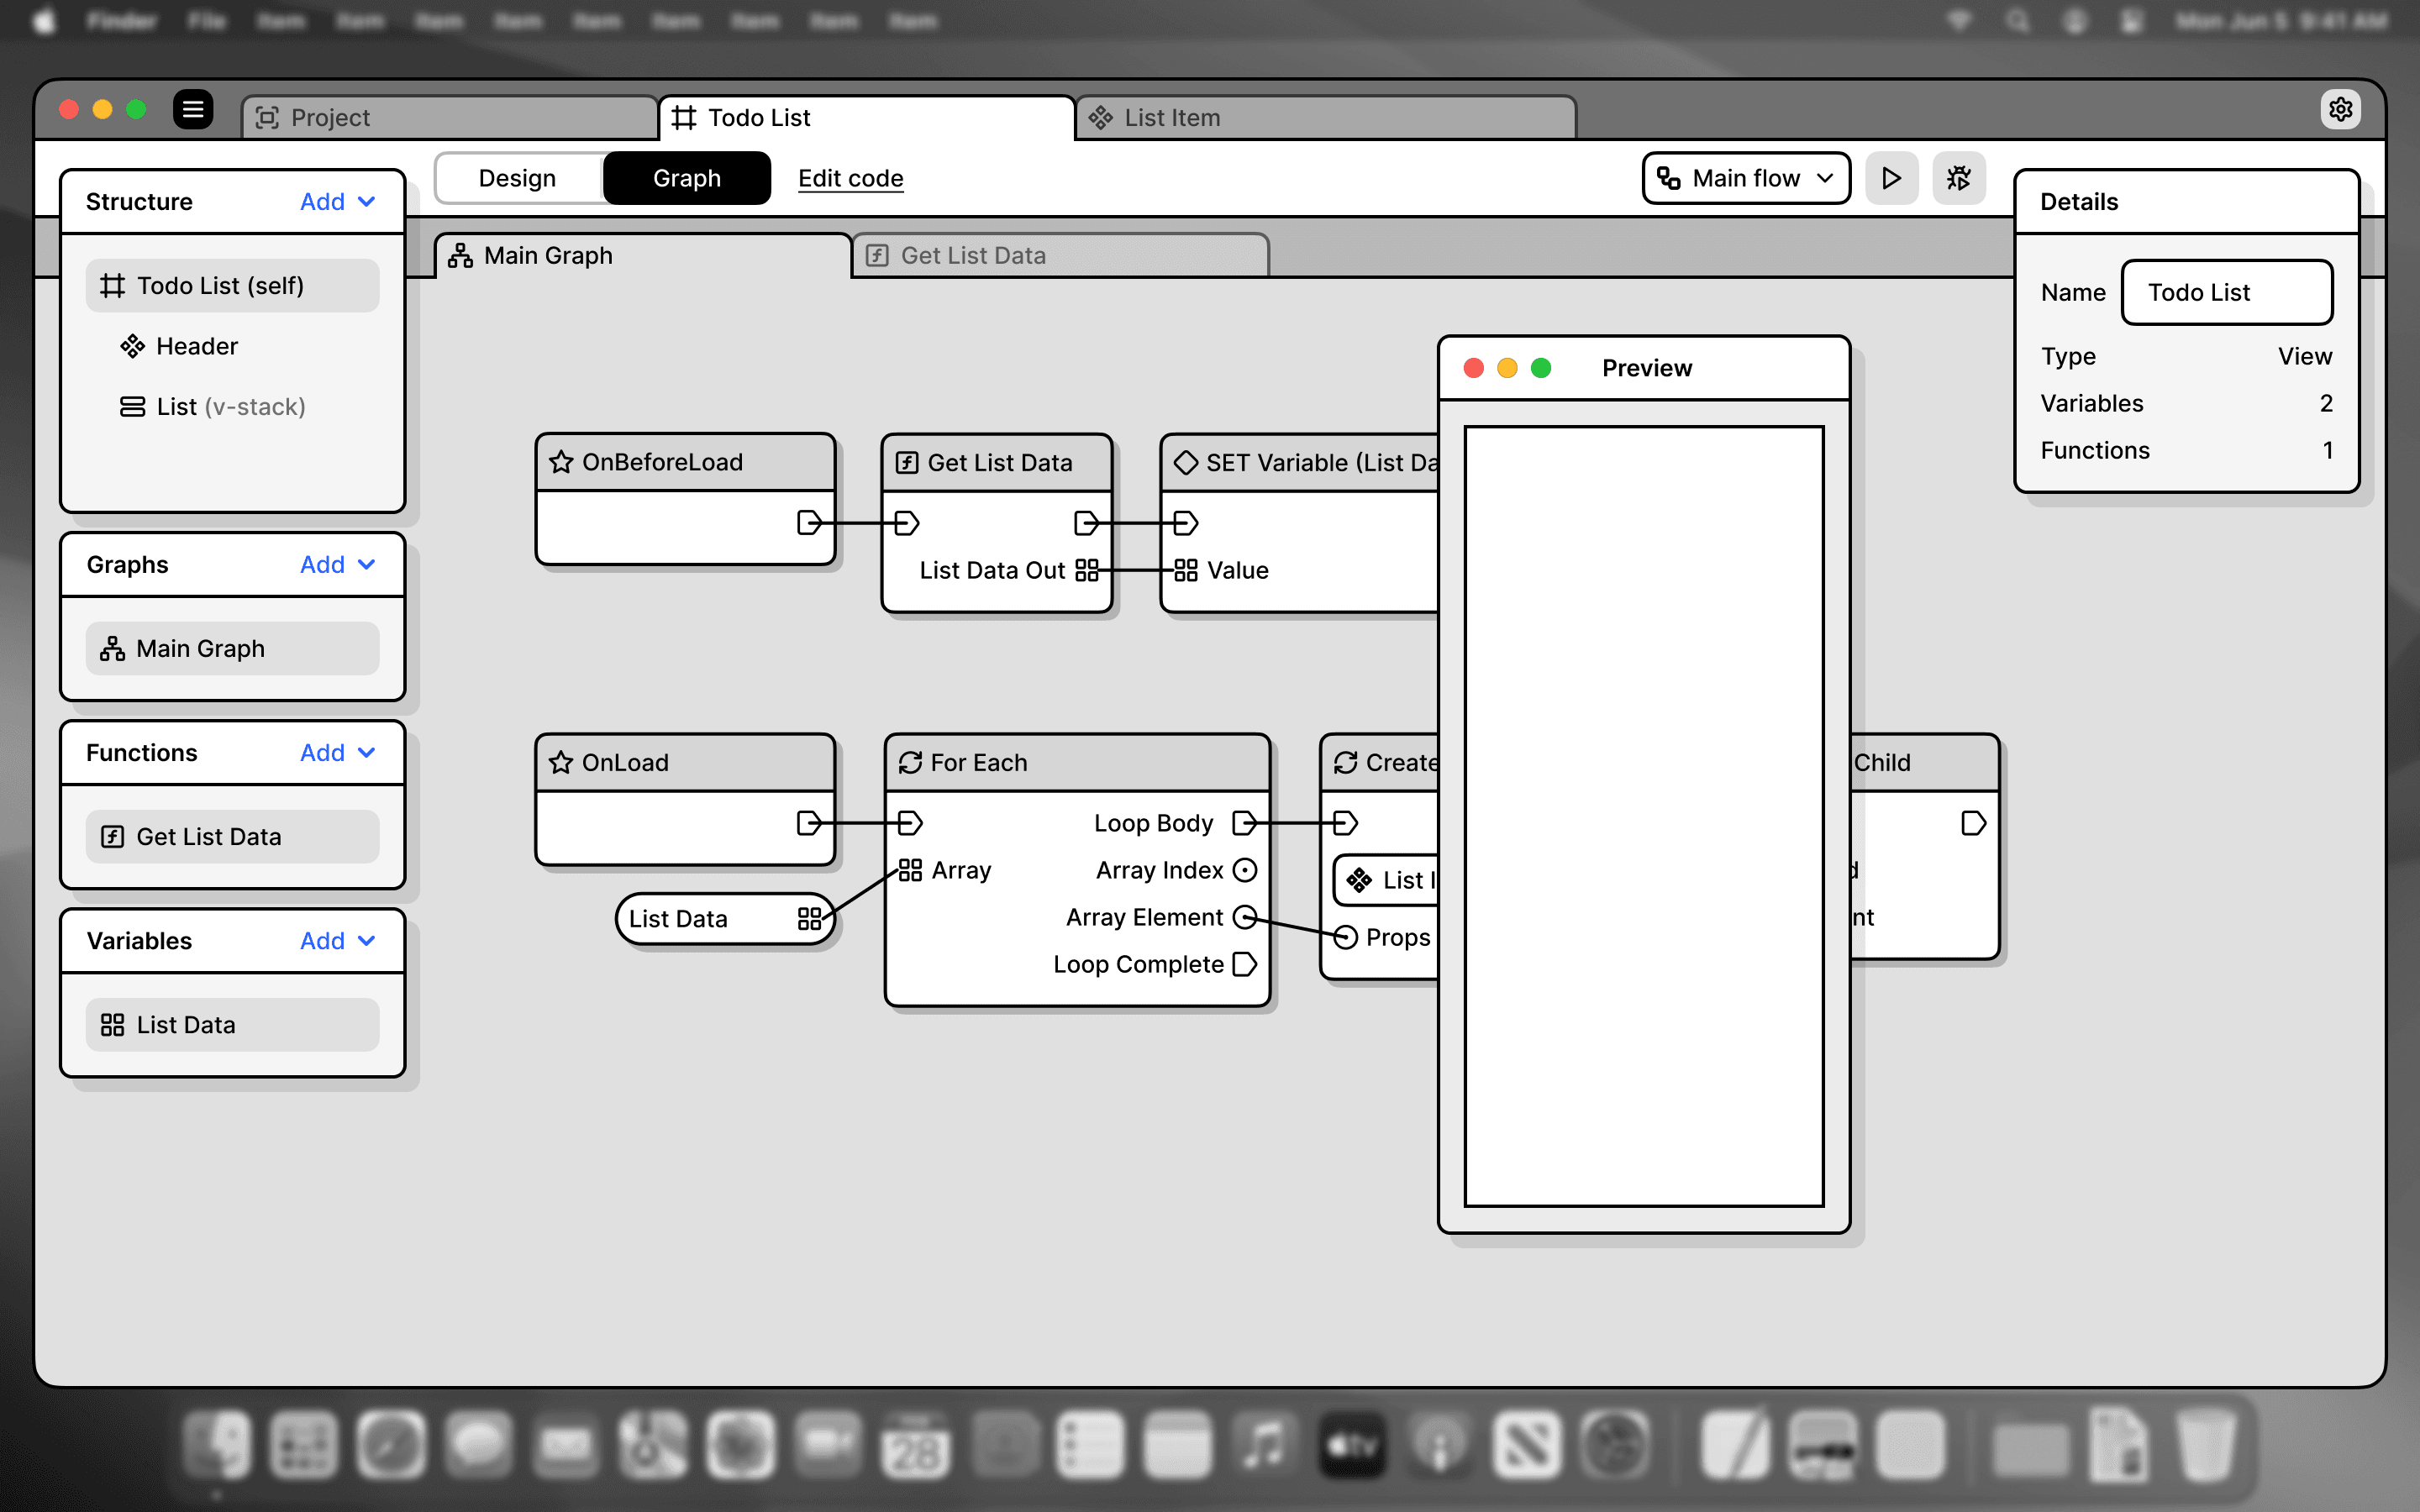Click the branch icon in the Main flow selector

pos(1668,177)
